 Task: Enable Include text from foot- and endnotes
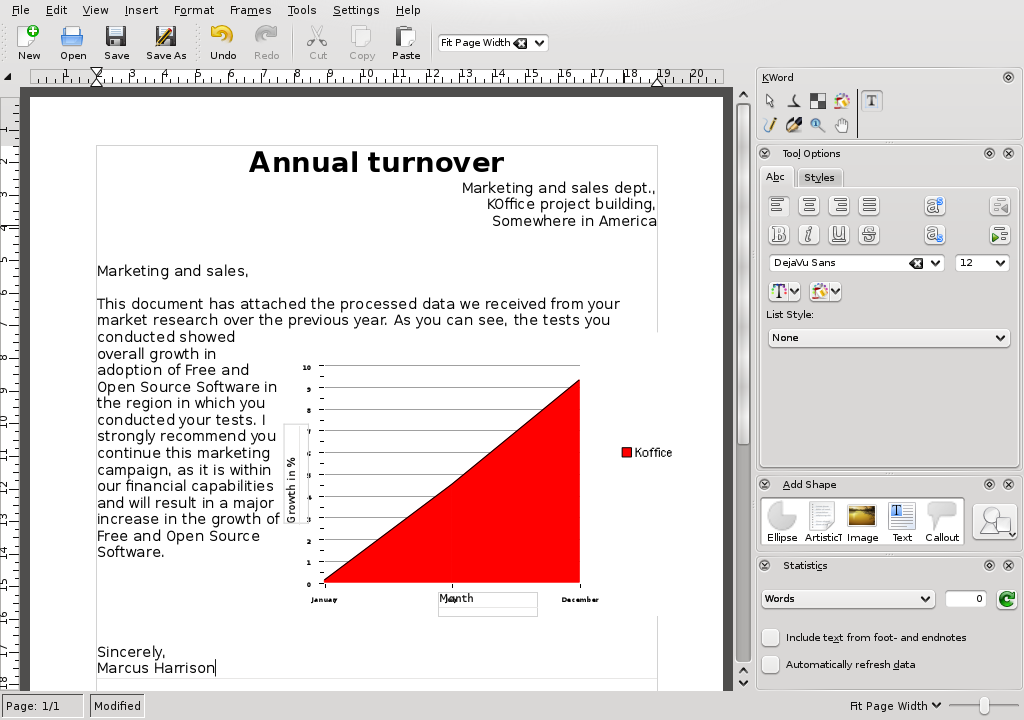tap(770, 637)
